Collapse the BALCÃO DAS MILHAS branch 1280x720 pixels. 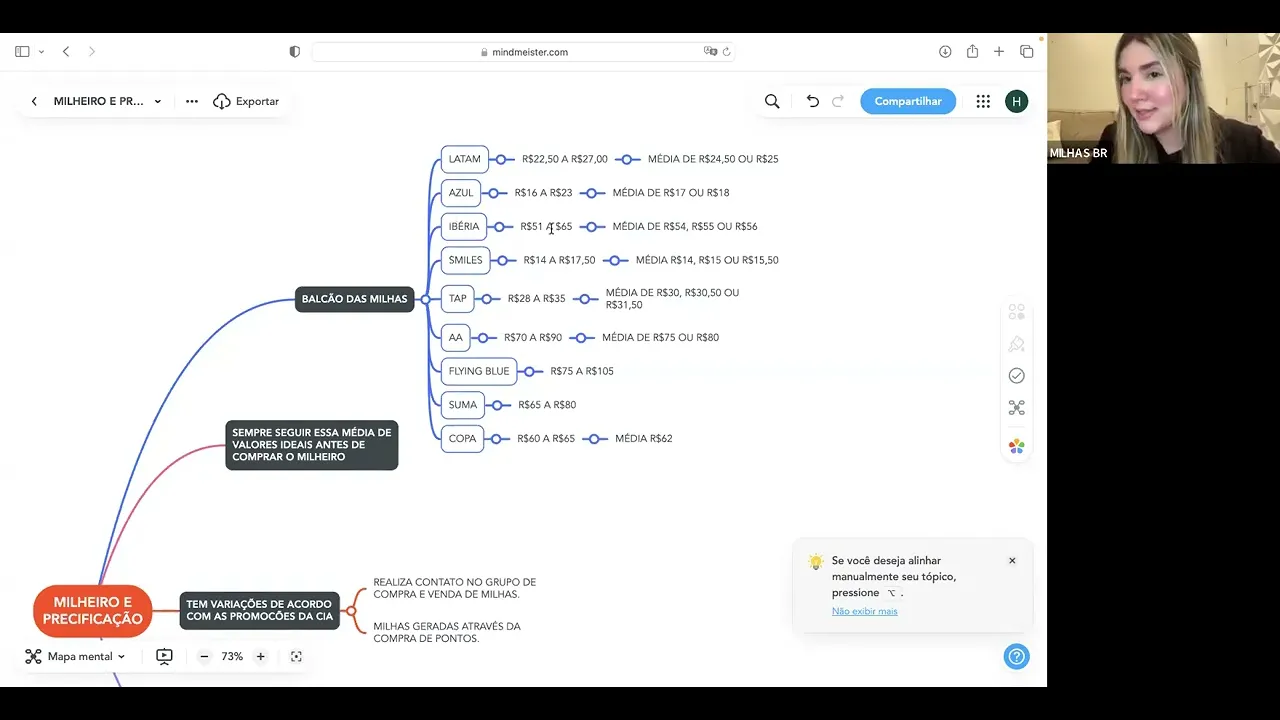425,299
